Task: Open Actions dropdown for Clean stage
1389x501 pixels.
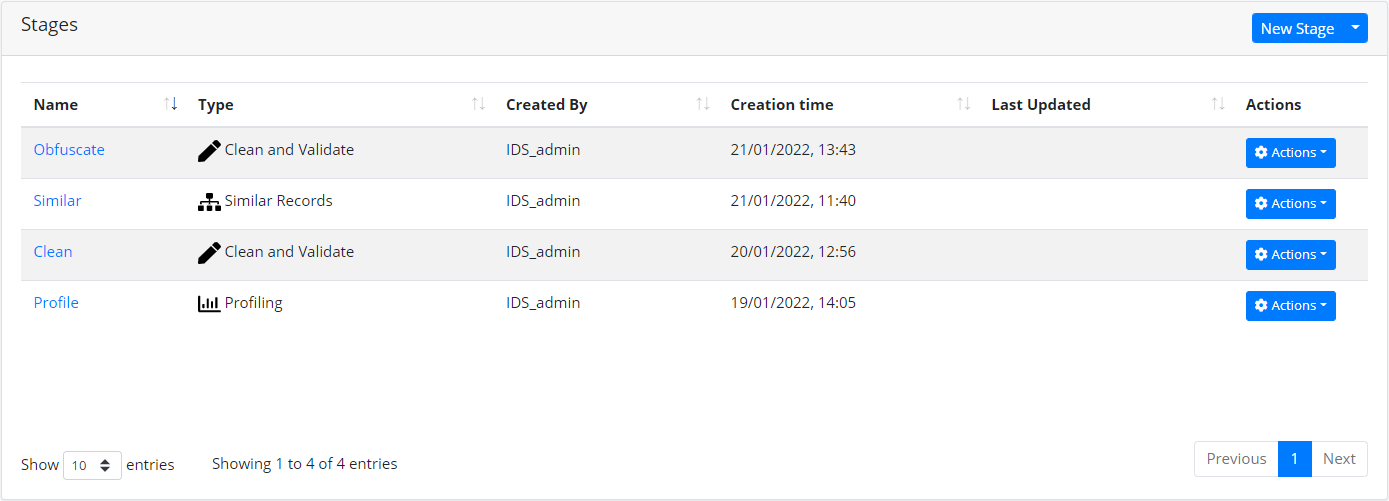Action: click(x=1290, y=255)
